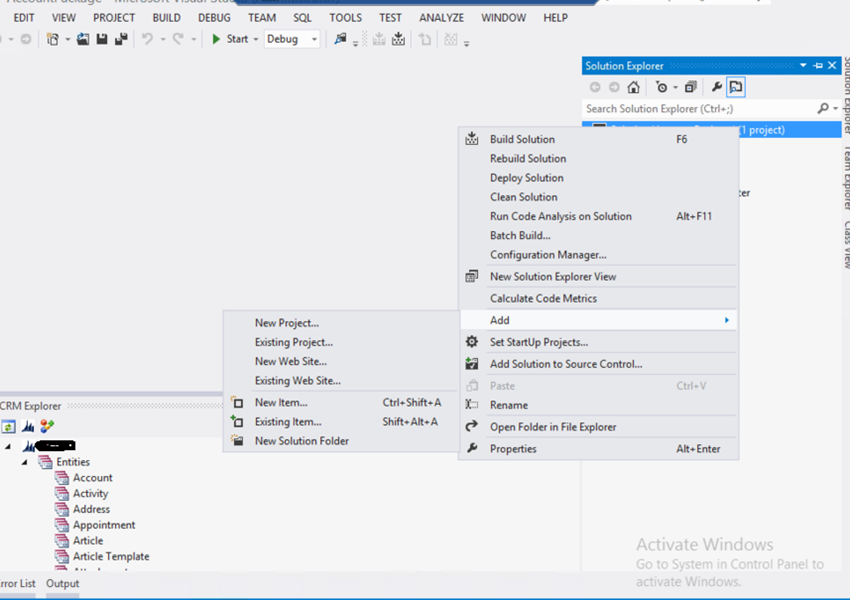Select Build Solution from context menu
The height and width of the screenshot is (600, 850).
[598, 139]
